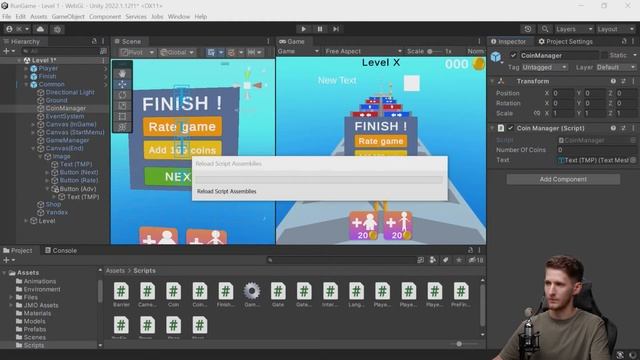Click the Play button in the toolbar
The image size is (640, 360).
(303, 29)
